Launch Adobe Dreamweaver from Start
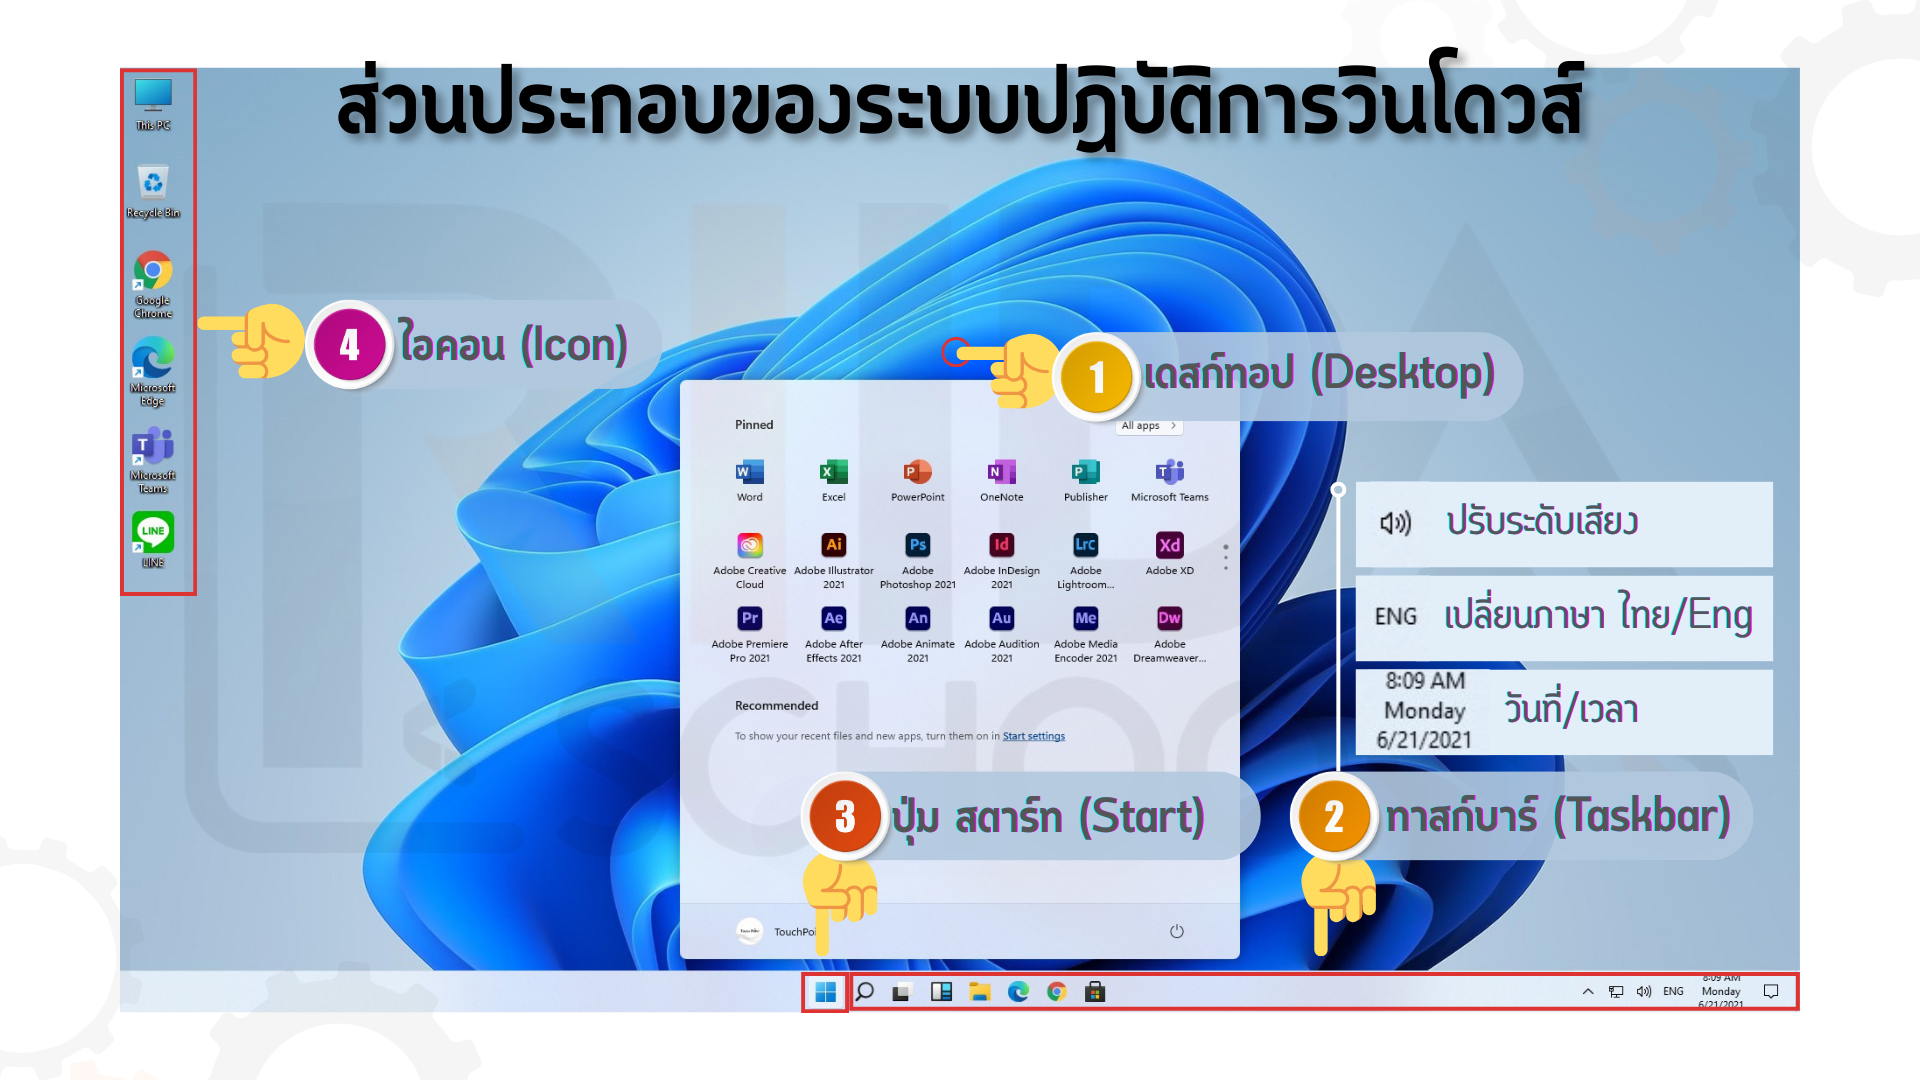 coord(1170,635)
